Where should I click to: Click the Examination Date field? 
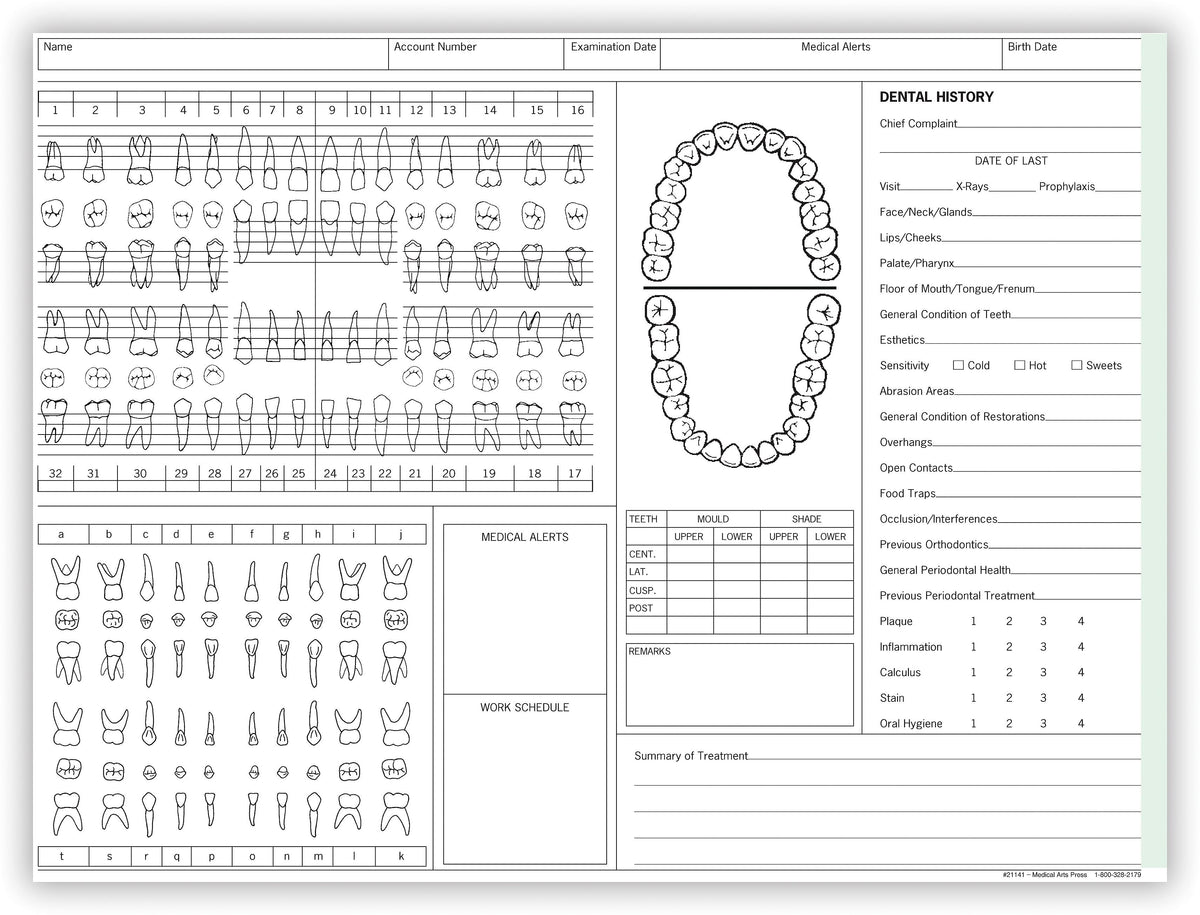tap(612, 54)
